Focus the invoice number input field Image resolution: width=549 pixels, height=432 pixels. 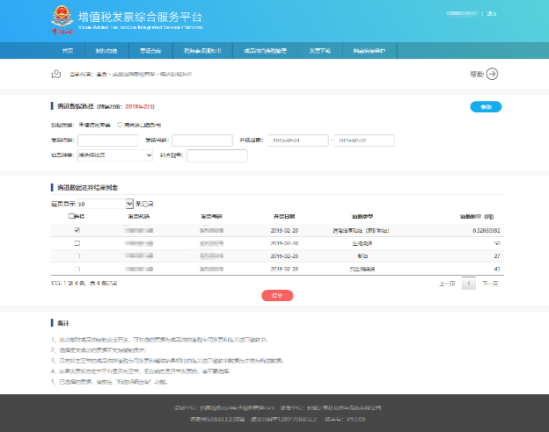click(x=202, y=140)
